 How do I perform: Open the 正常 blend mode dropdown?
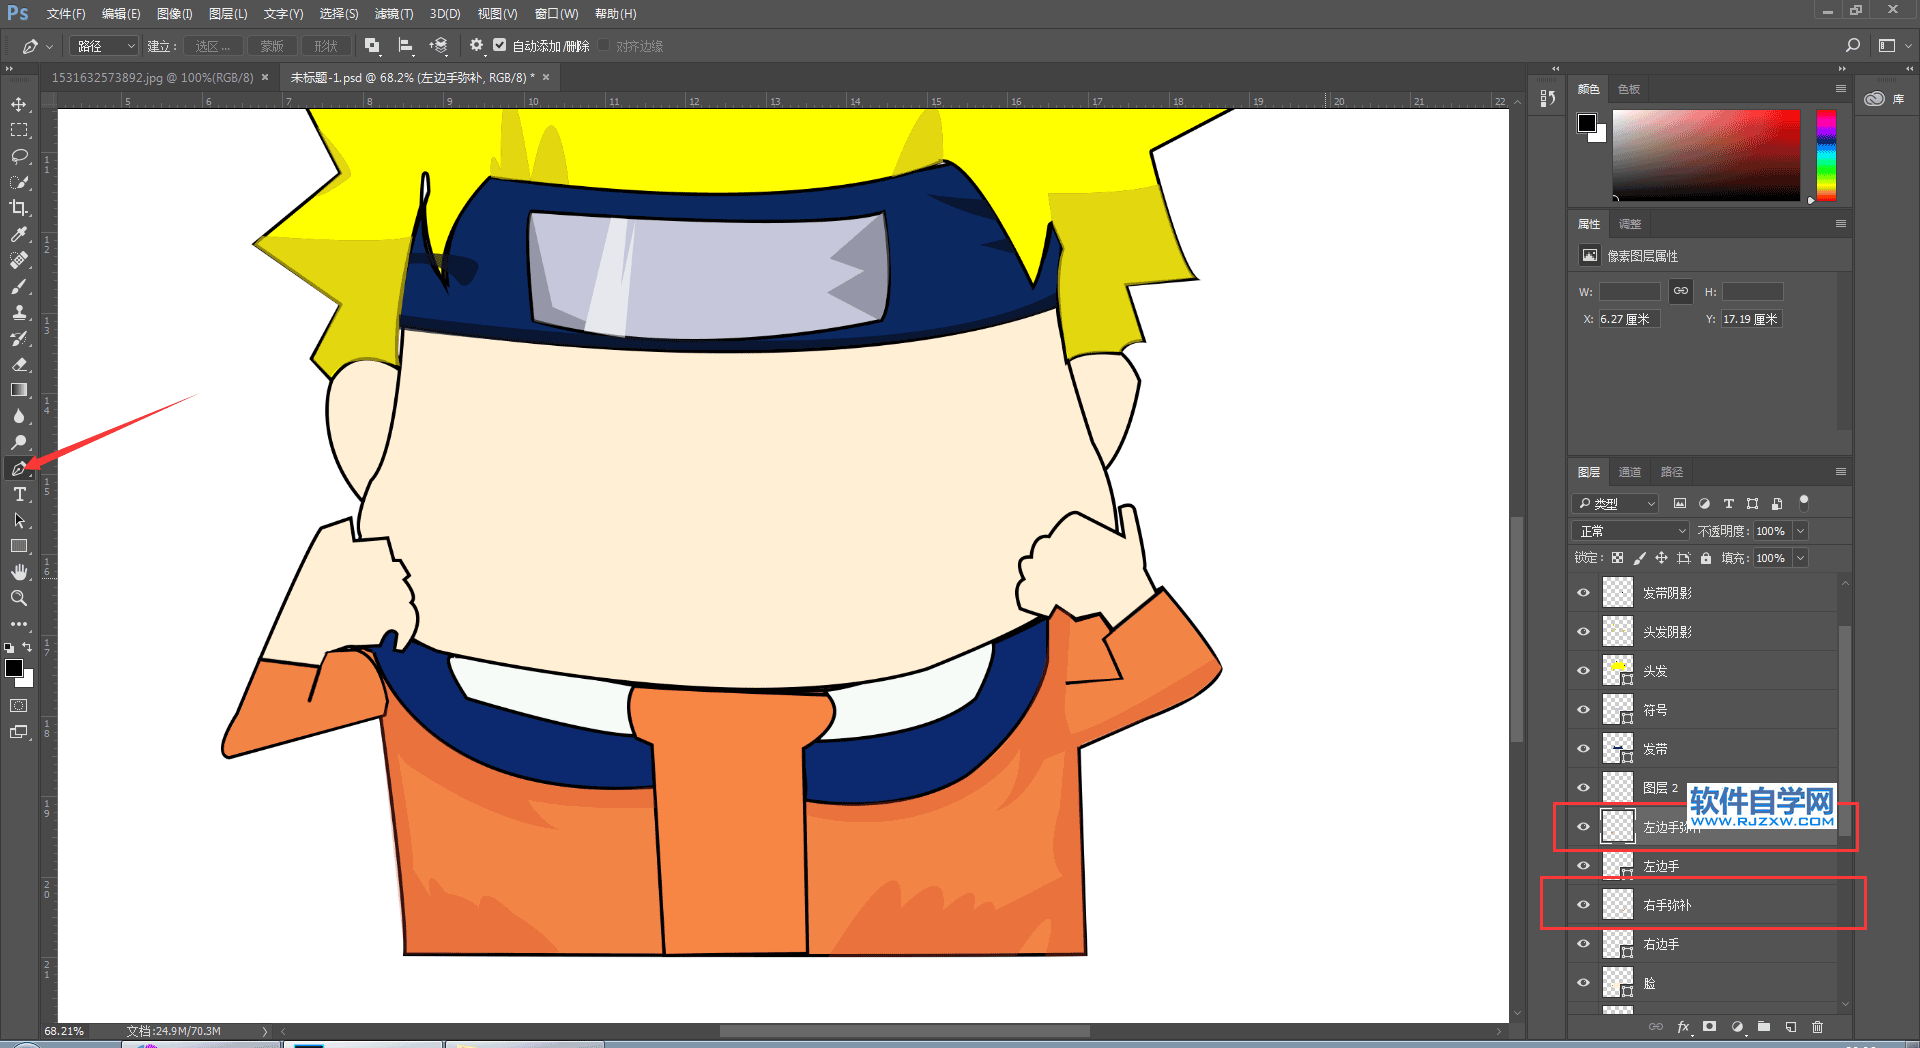click(1630, 531)
